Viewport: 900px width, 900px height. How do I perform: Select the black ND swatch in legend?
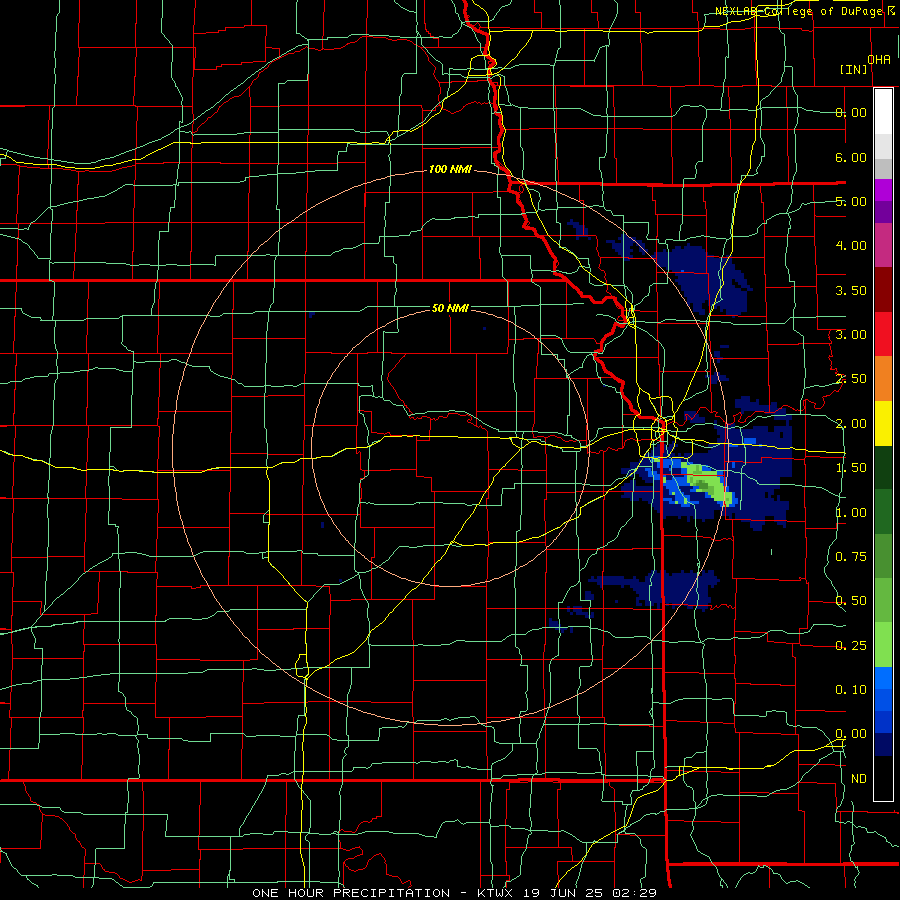883,778
